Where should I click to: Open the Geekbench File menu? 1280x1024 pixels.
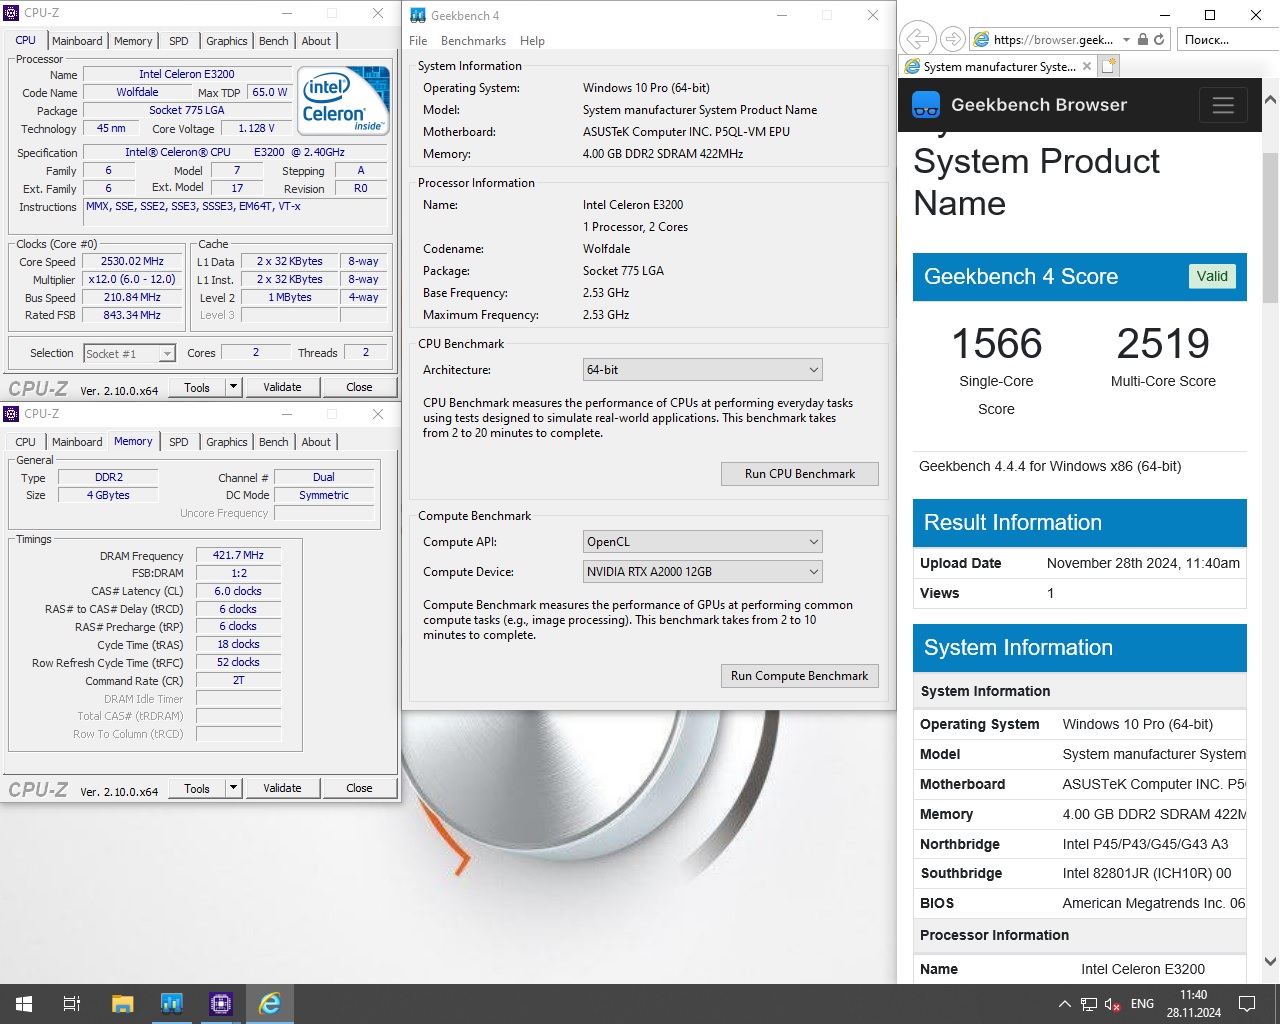tap(418, 41)
